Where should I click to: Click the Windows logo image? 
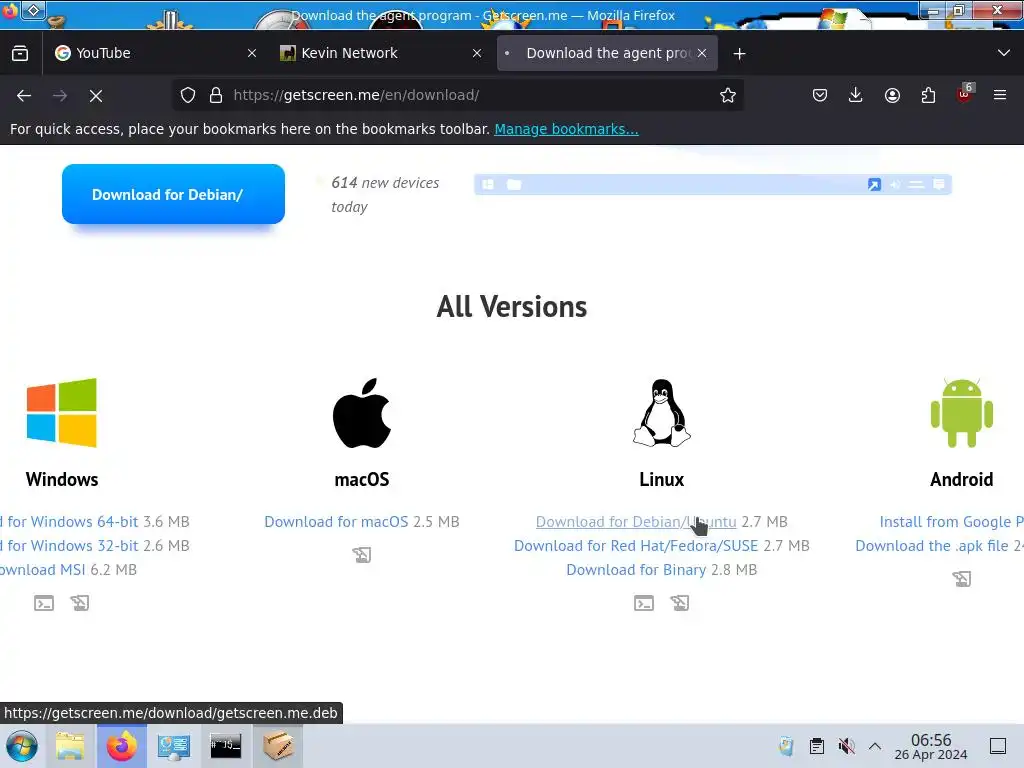coord(61,413)
